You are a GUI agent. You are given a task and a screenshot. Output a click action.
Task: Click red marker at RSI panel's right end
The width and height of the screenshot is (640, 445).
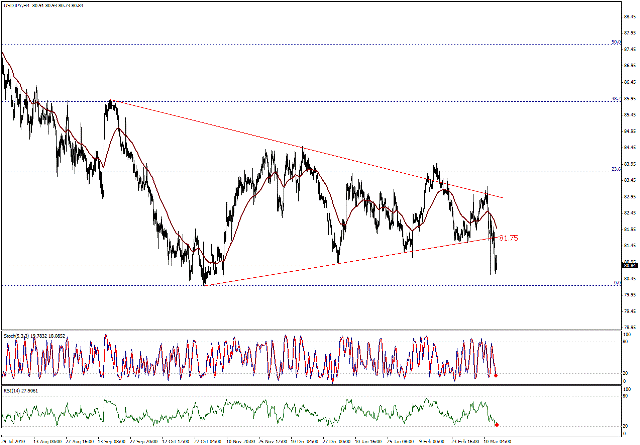pyautogui.click(x=497, y=424)
